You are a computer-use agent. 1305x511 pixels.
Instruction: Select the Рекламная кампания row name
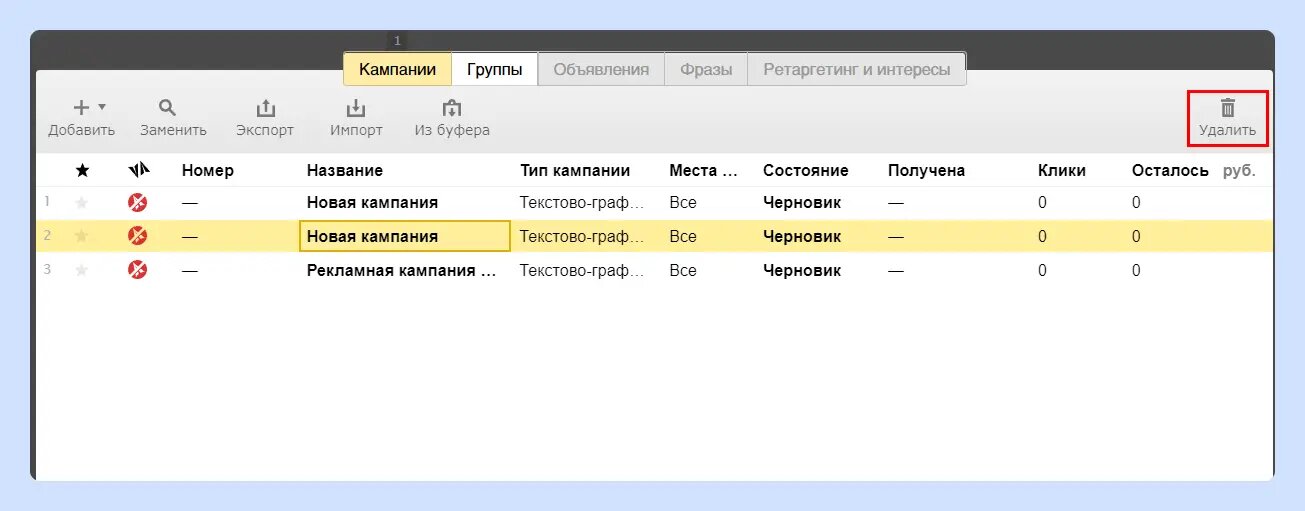point(402,270)
